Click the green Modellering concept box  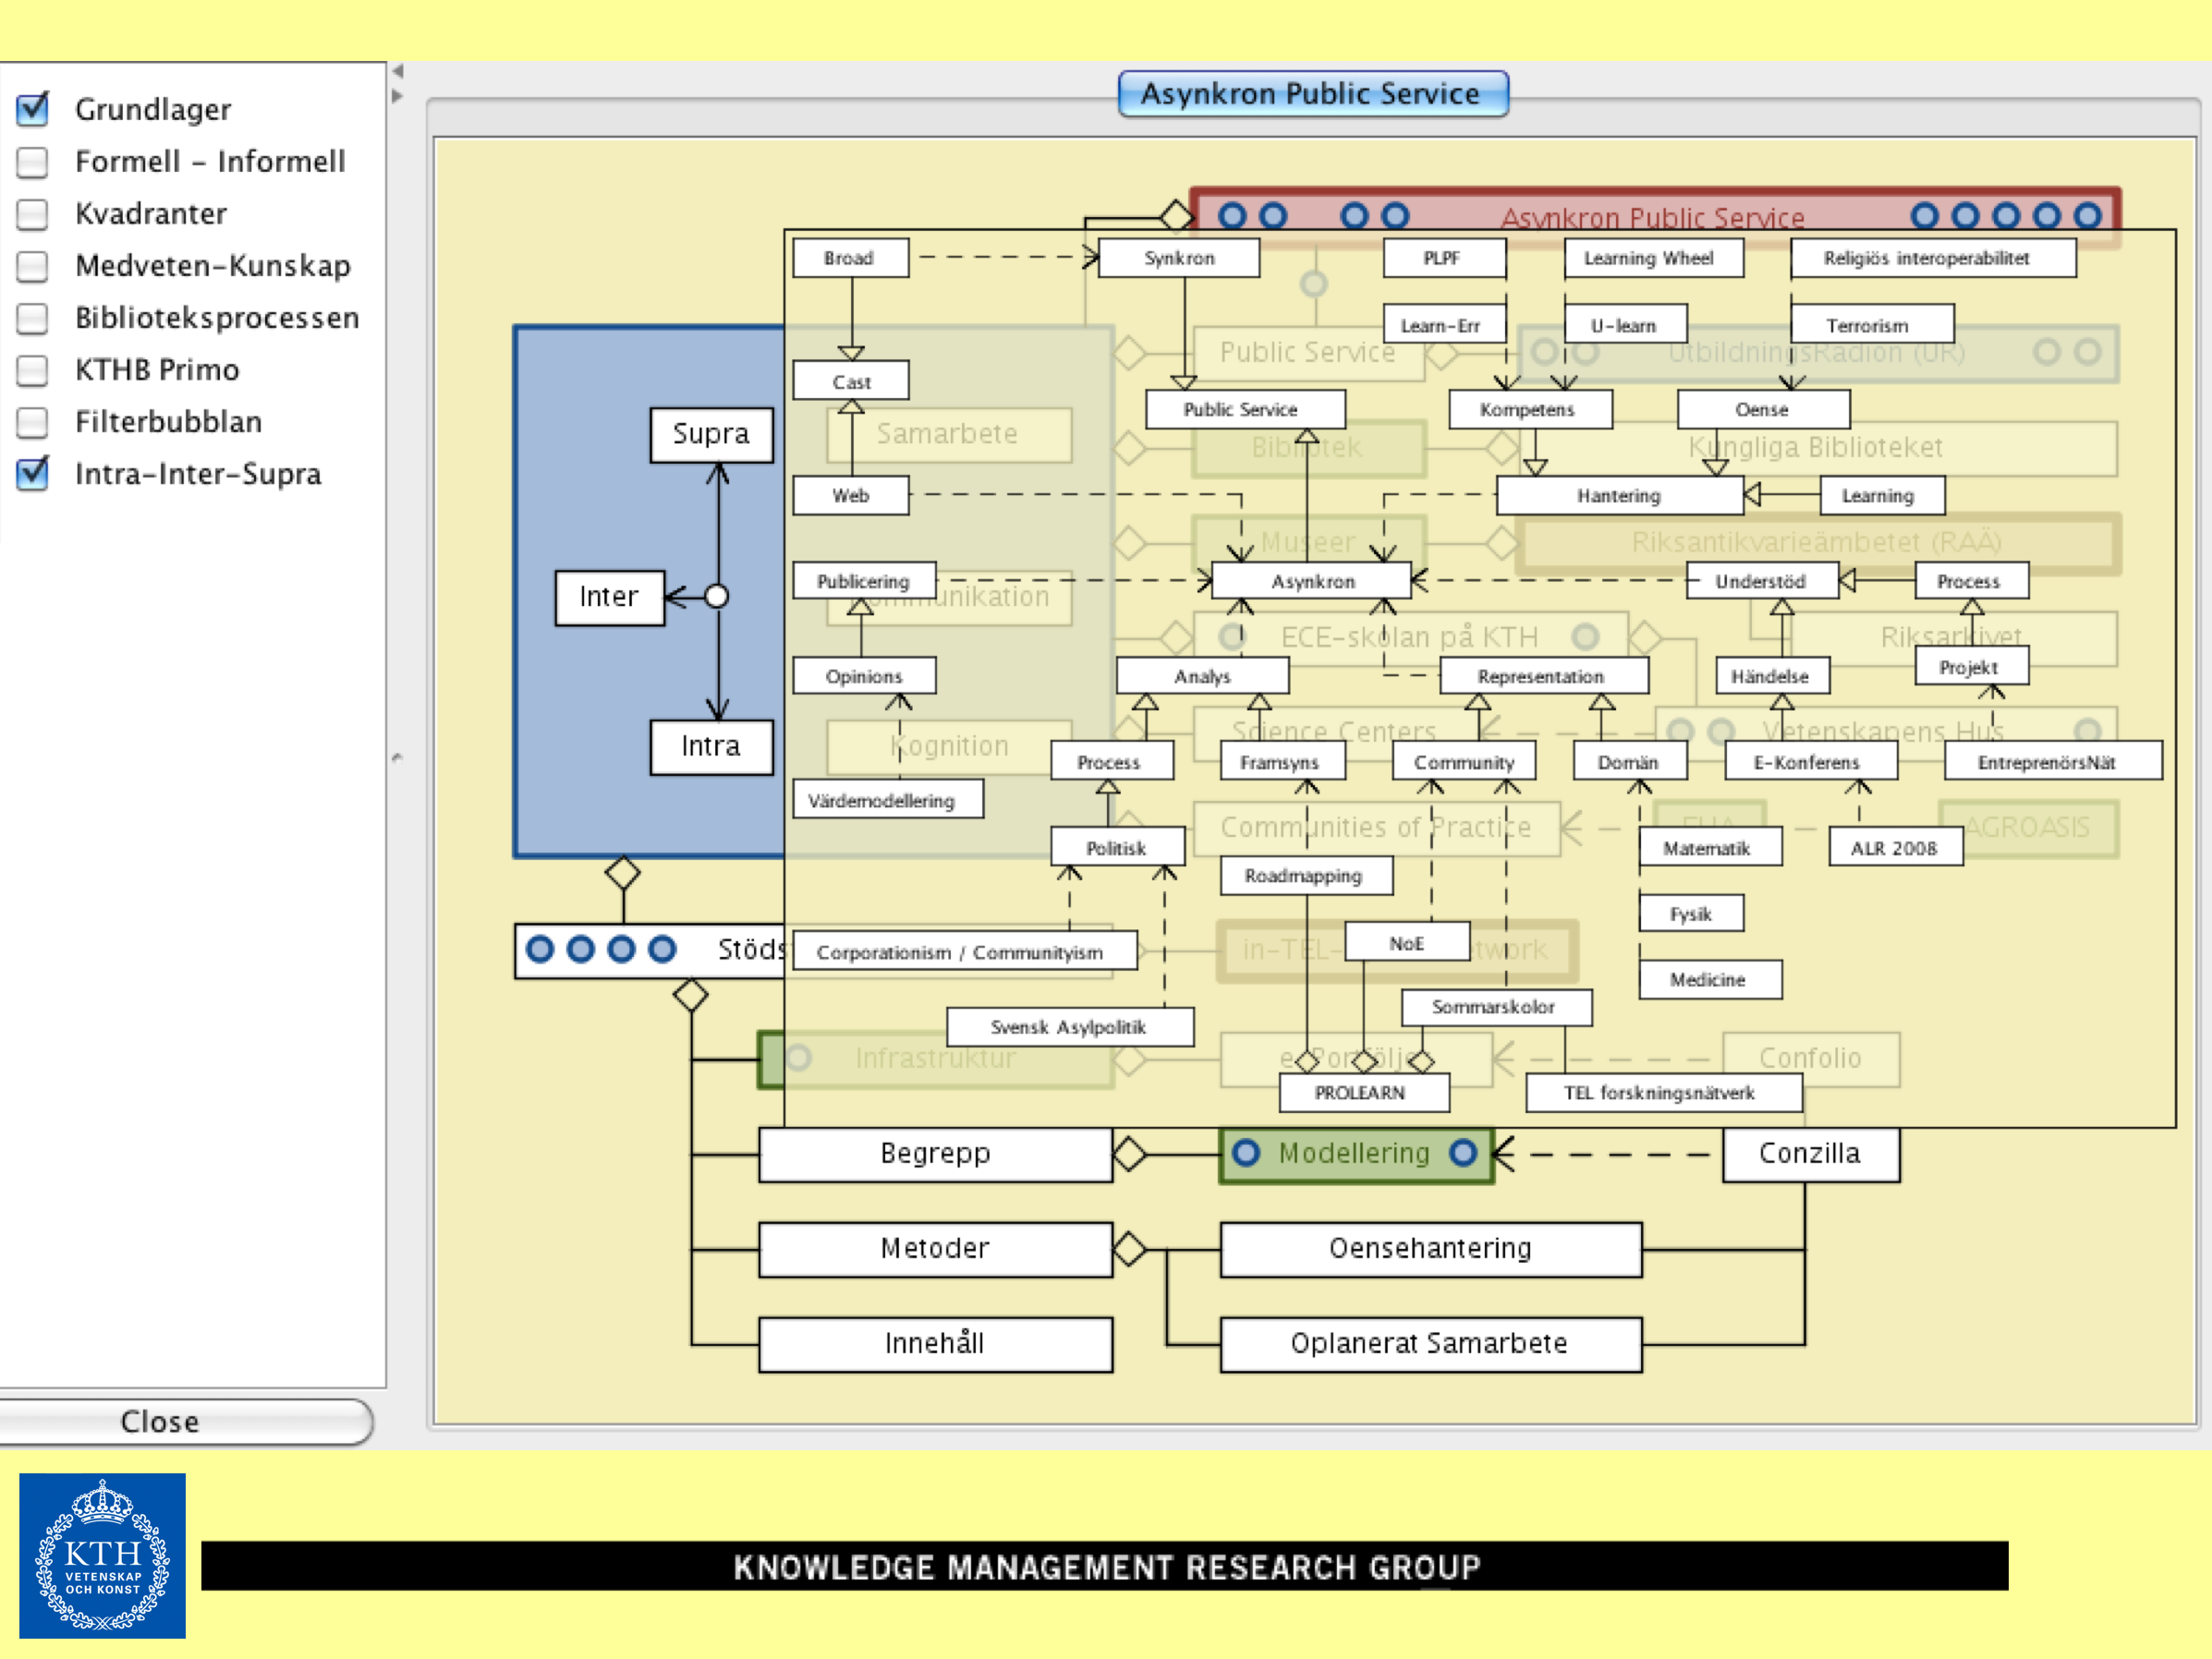click(1355, 1153)
